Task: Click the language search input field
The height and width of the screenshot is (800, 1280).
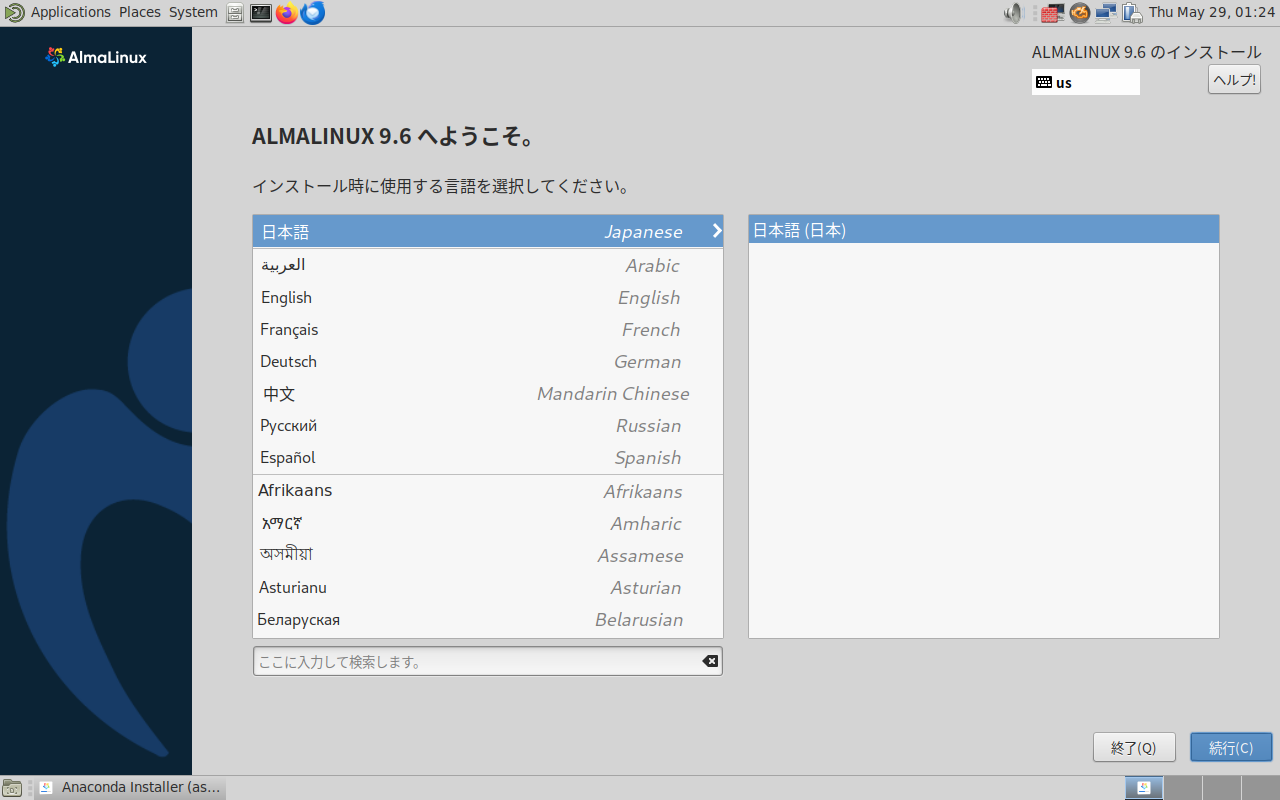Action: pos(488,661)
